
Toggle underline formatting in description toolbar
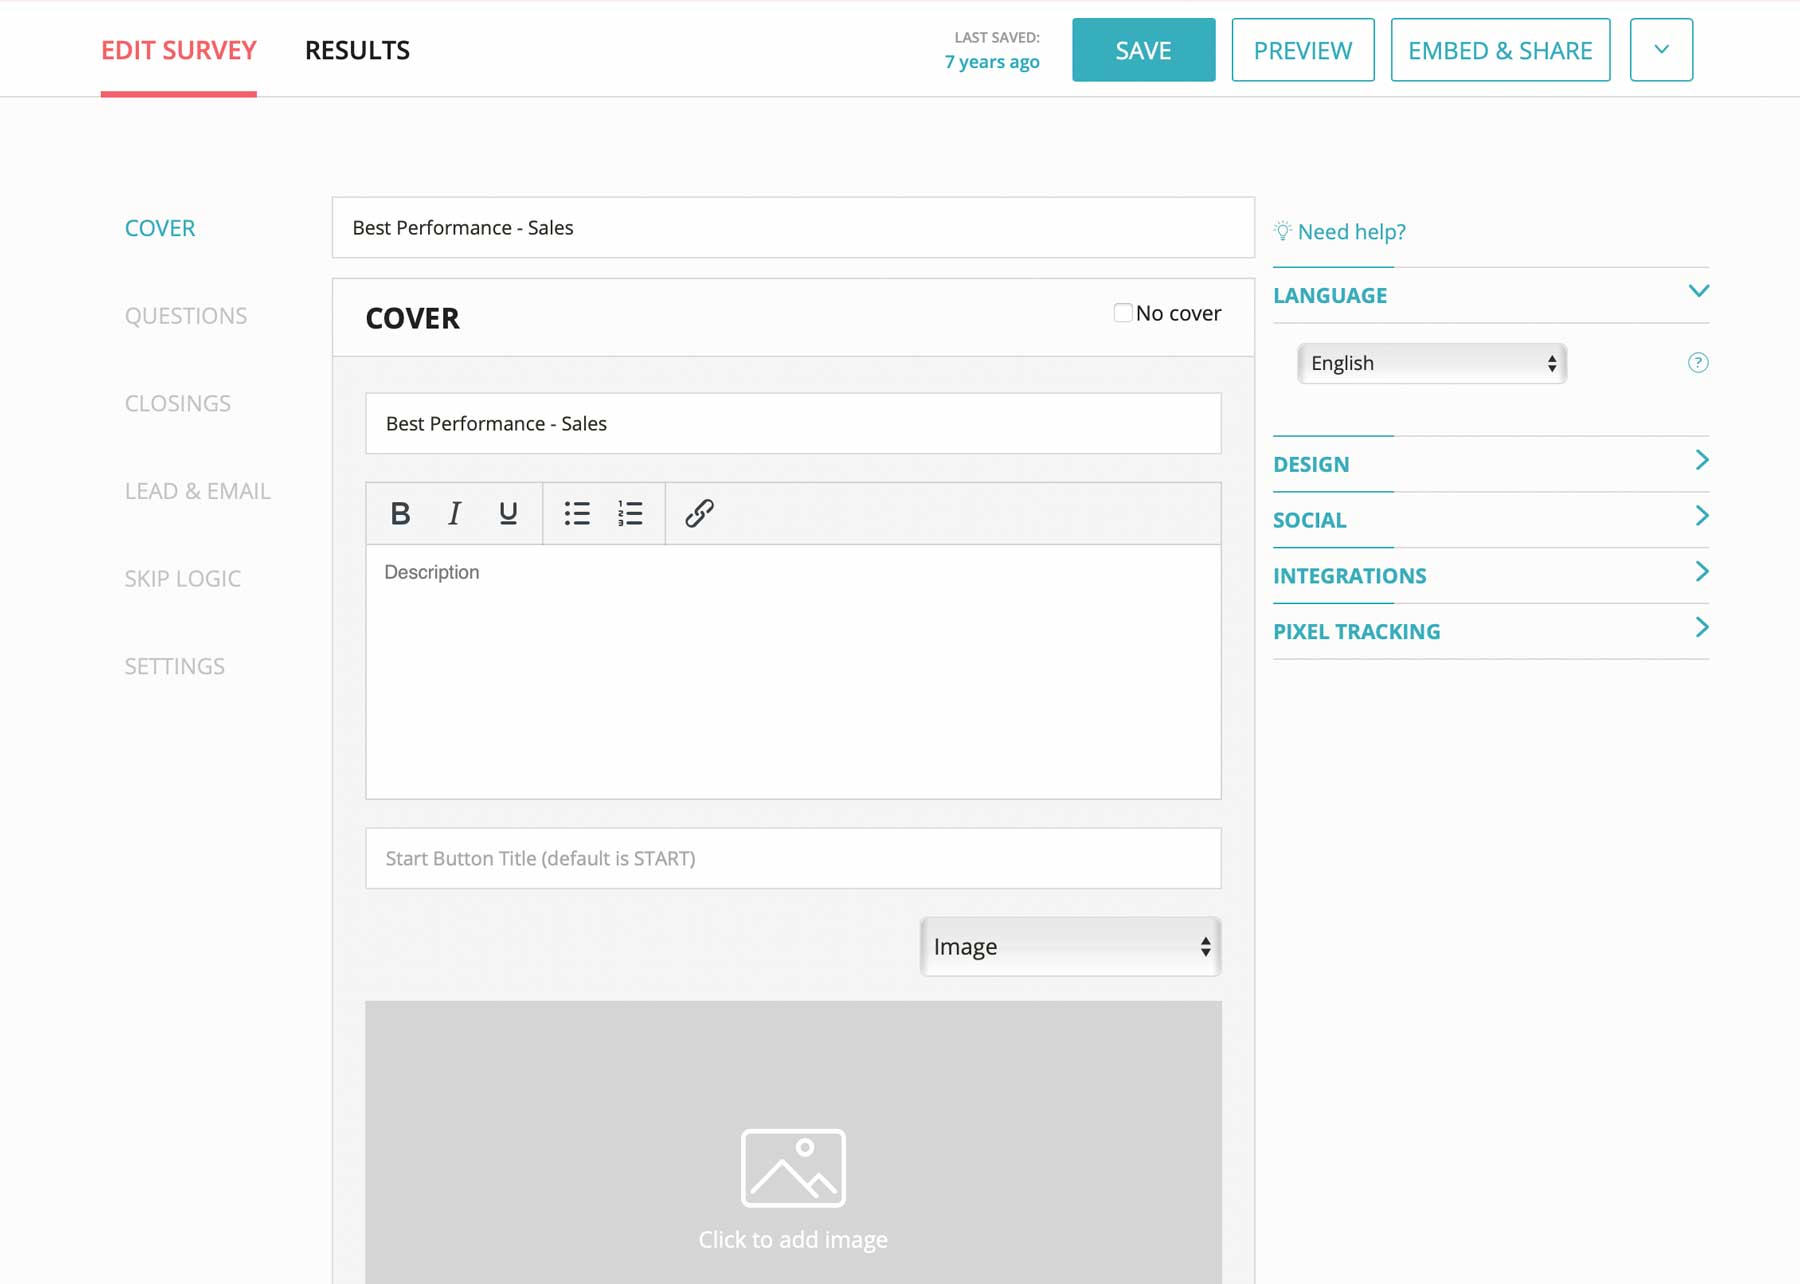tap(508, 513)
